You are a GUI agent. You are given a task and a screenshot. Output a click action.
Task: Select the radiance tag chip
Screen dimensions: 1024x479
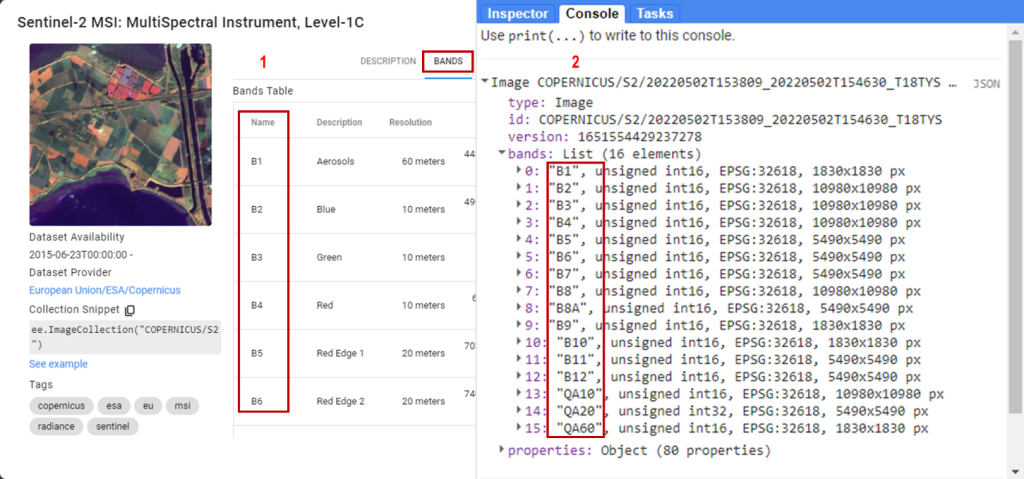[55, 427]
